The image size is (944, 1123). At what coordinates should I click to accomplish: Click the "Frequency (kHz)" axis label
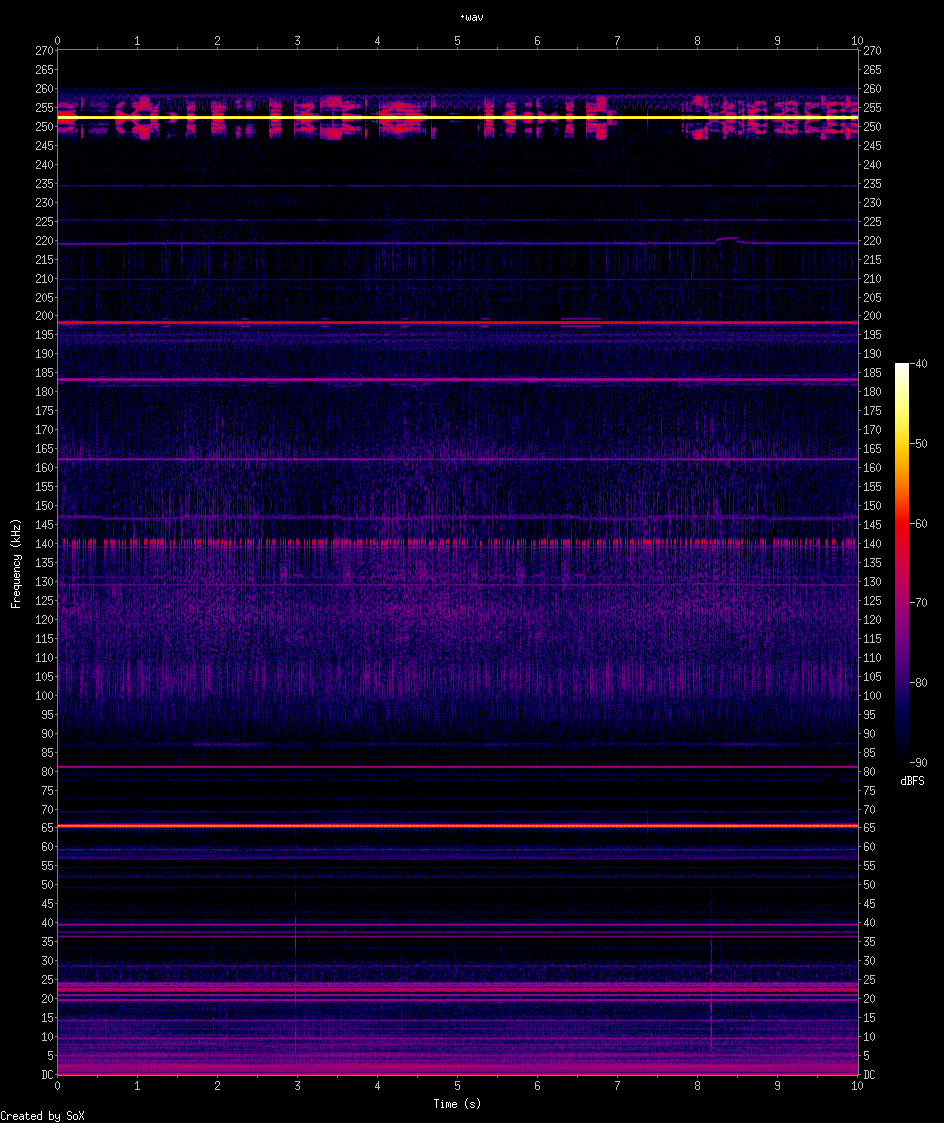coord(16,564)
